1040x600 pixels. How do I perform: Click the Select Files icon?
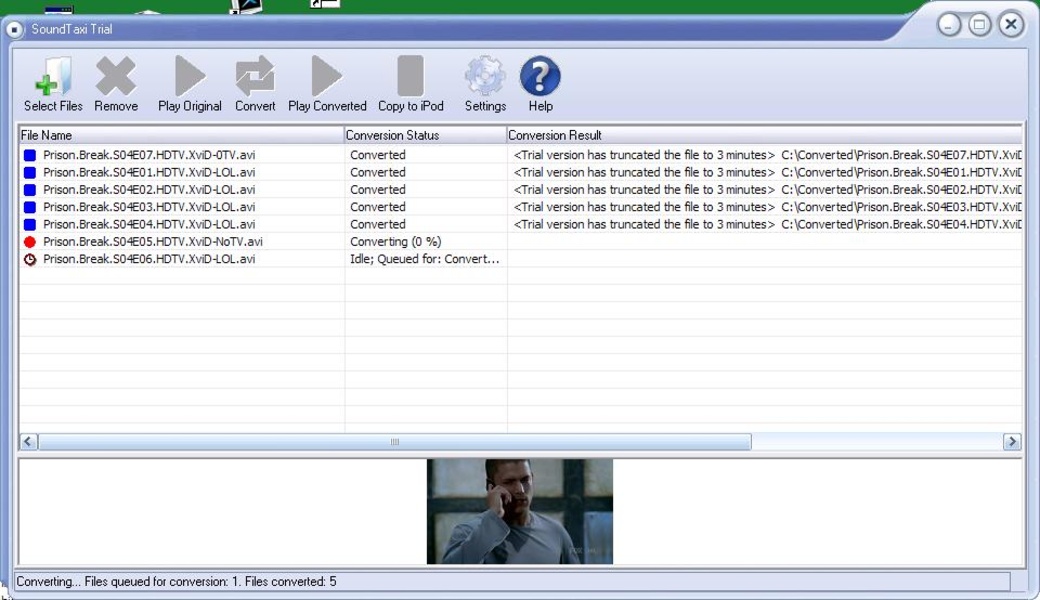pos(53,77)
